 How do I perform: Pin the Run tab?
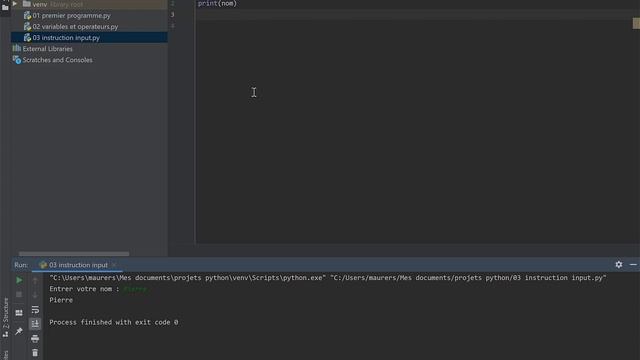(19, 331)
